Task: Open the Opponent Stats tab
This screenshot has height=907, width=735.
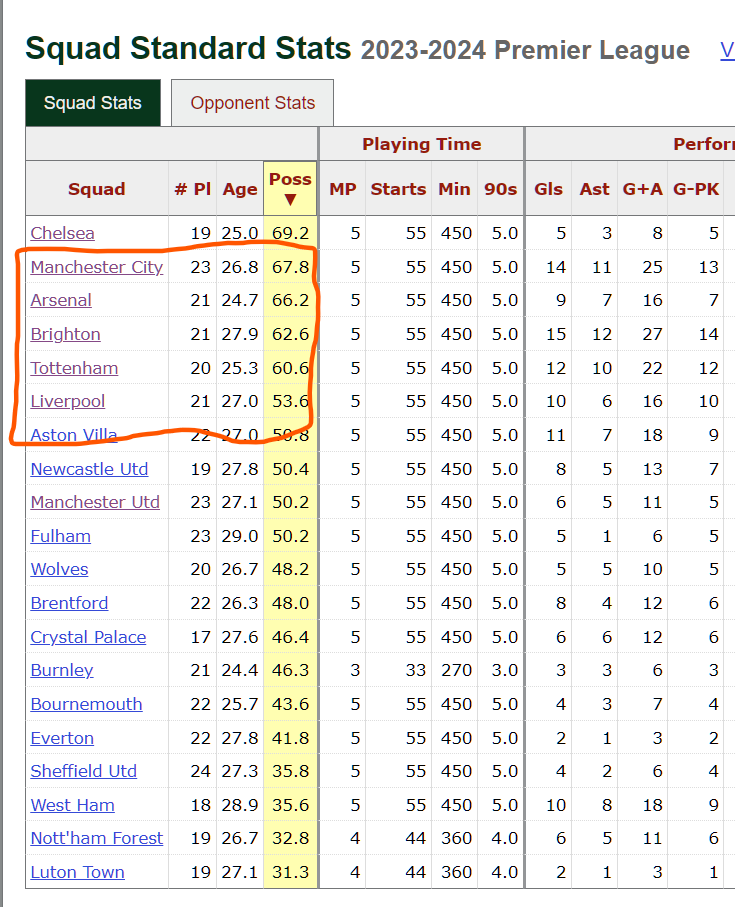Action: pyautogui.click(x=252, y=103)
